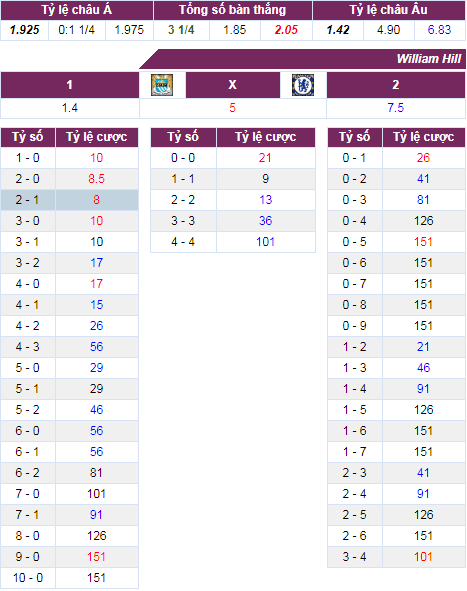Choose odds 151 for score 10 - 0
Screen dimensions: 467x591
click(96, 578)
